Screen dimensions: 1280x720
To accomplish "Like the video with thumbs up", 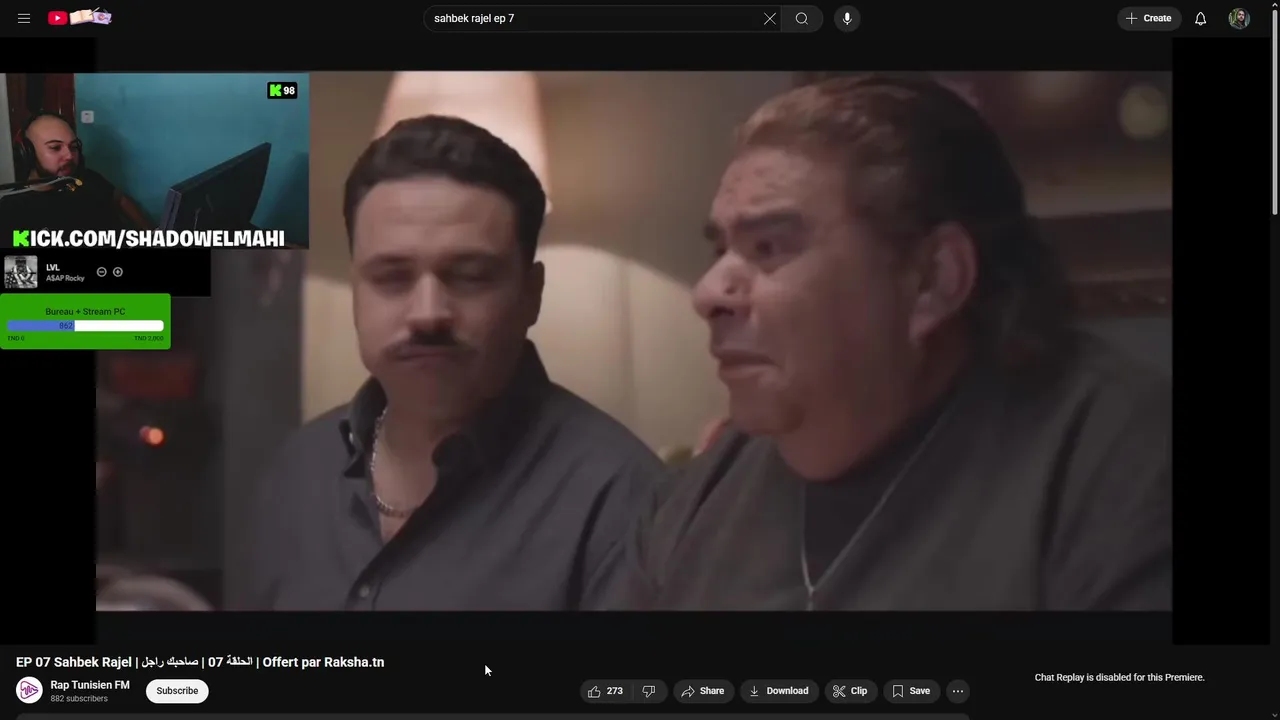I will 606,691.
